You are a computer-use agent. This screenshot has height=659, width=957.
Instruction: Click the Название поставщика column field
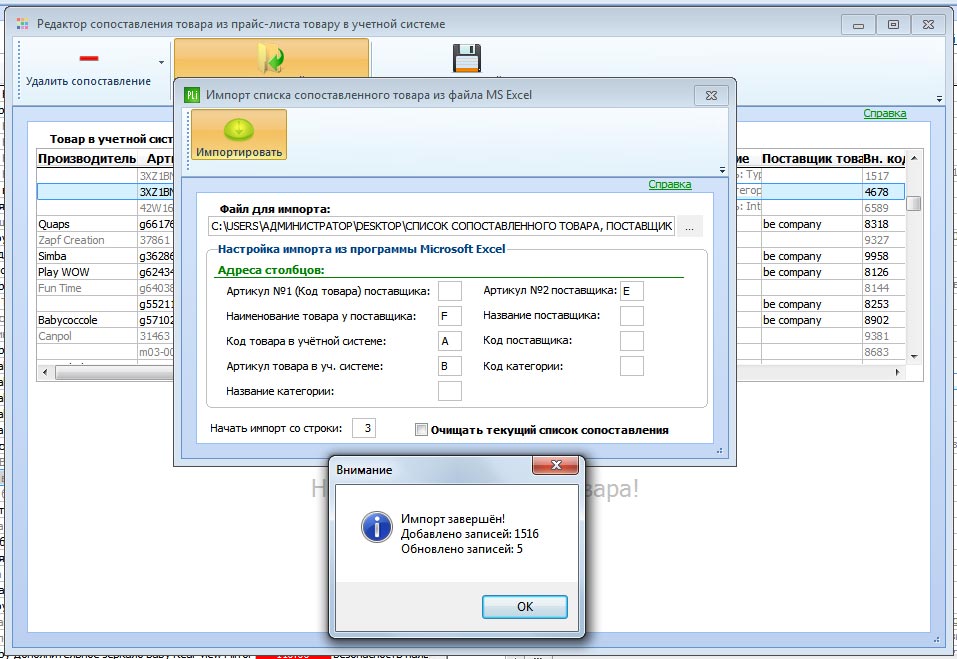click(632, 316)
